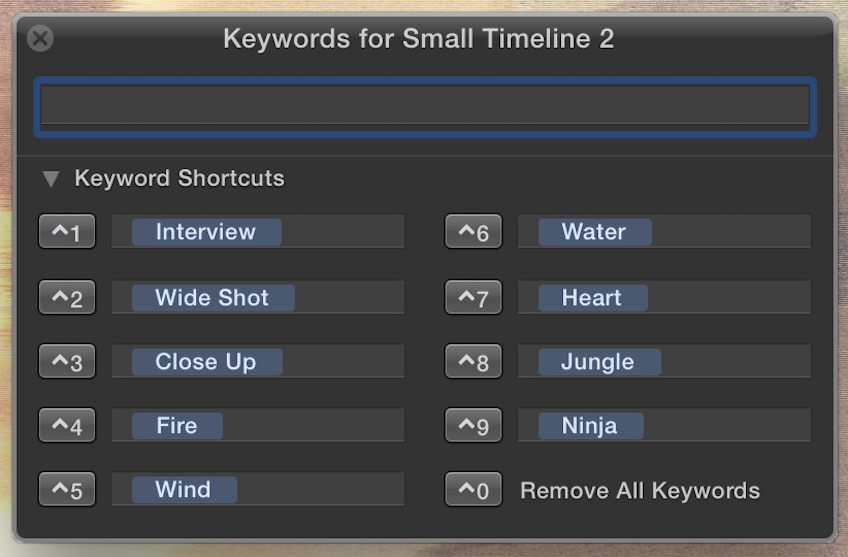Select the Wide Shot keyword token
Viewport: 848px width, 557px height.
point(212,298)
